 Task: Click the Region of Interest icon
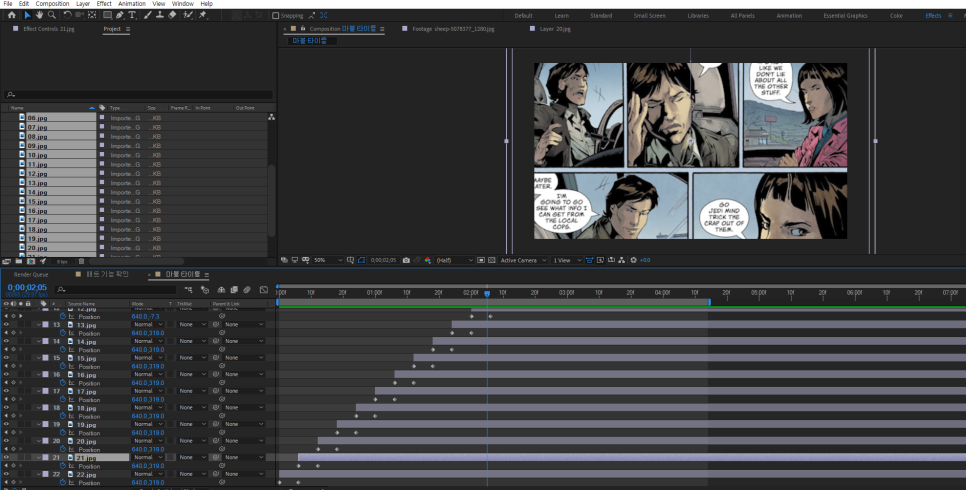[481, 260]
